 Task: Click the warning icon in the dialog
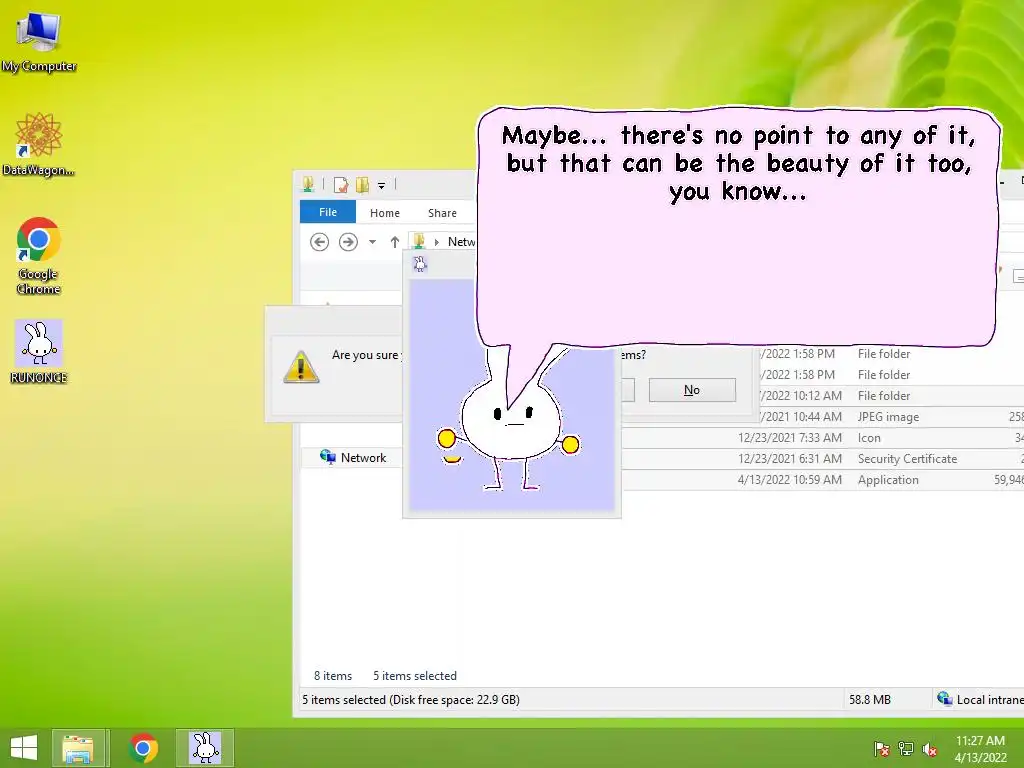[x=301, y=366]
